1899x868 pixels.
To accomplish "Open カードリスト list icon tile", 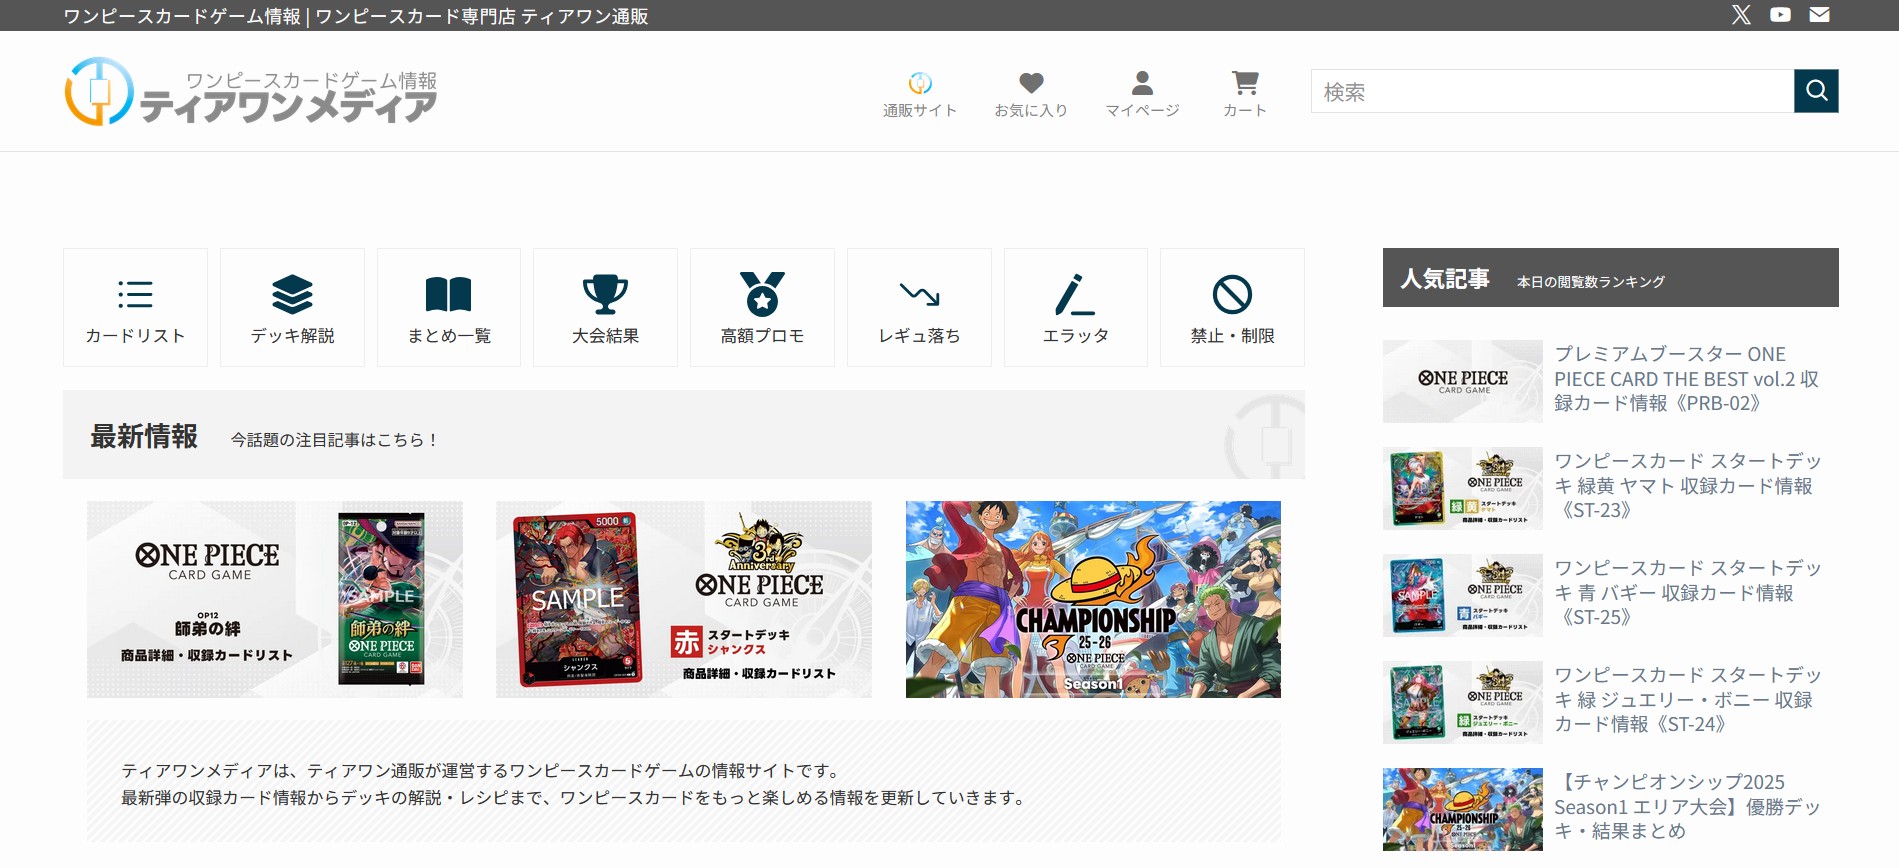I will click(x=135, y=308).
